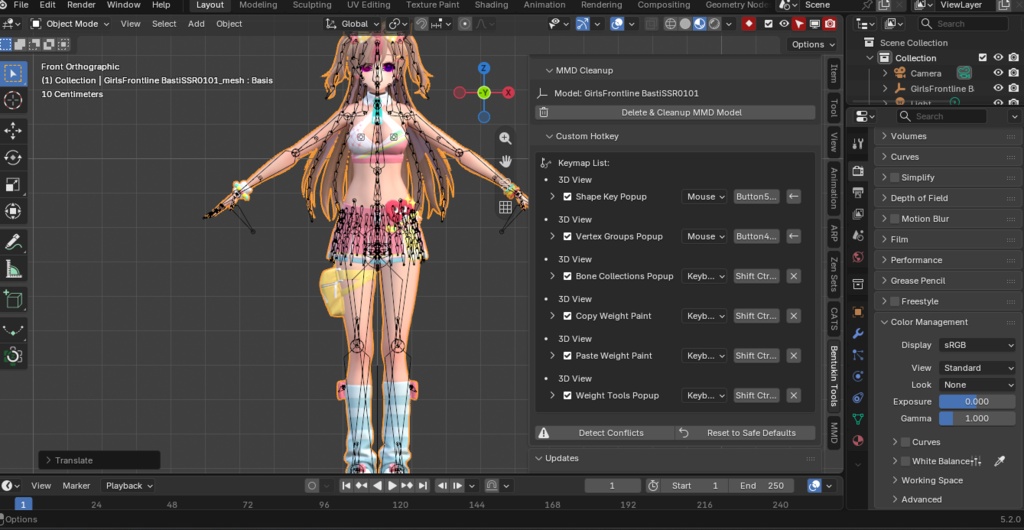This screenshot has width=1024, height=530.
Task: Click the Detect Conflicts warning icon
Action: point(543,433)
